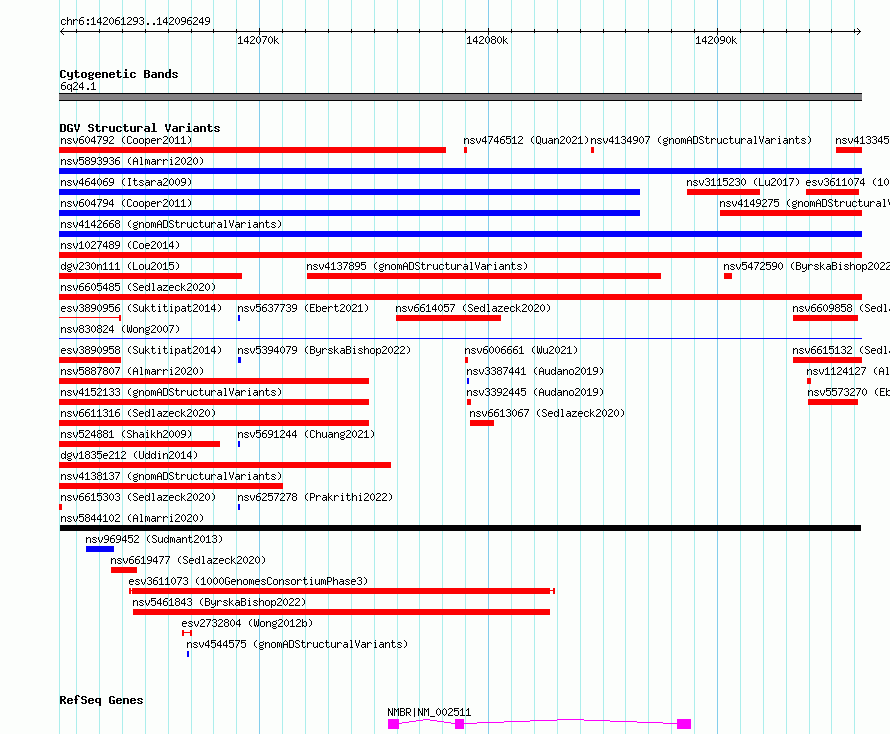Viewport: 890px width, 734px height.
Task: Click the blue nsv969452 variant bar
Action: [x=100, y=549]
